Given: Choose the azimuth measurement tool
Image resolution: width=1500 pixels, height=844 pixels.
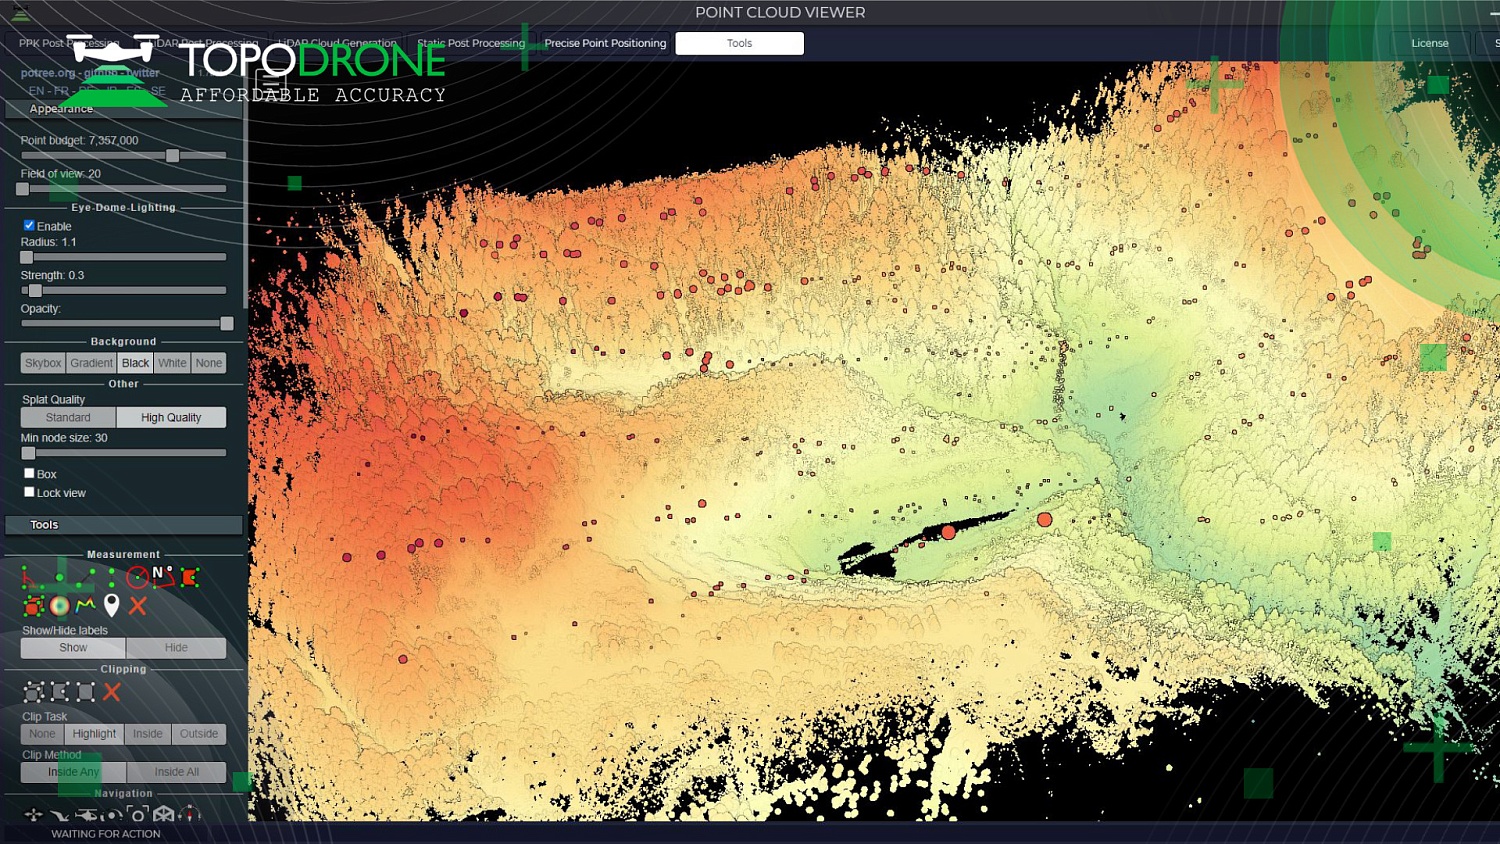Looking at the screenshot, I should pyautogui.click(x=163, y=577).
